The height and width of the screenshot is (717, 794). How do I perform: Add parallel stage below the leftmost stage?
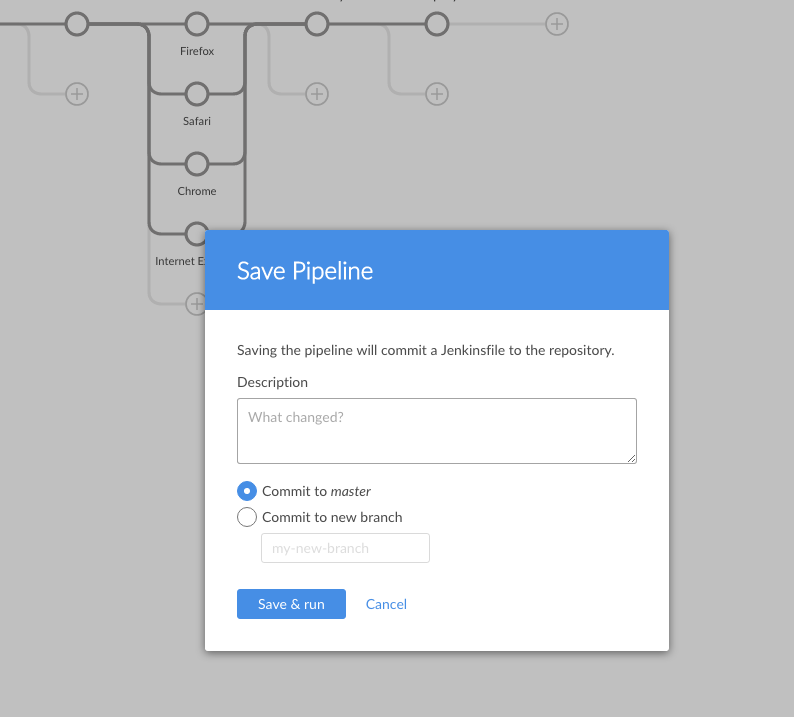(77, 94)
